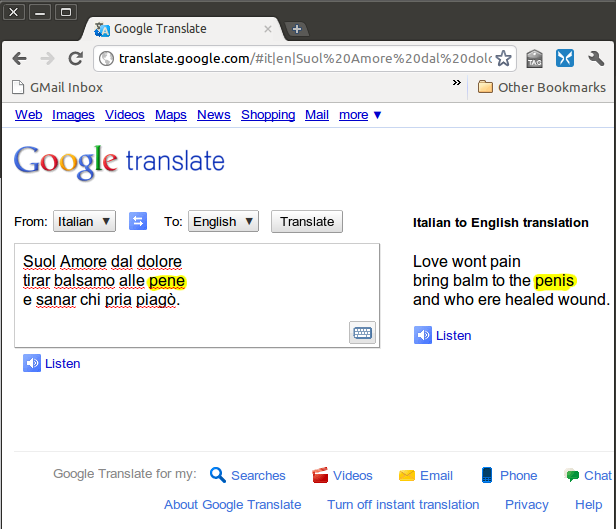Viewport: 616px width, 529px height.
Task: Click the blue phone icon beside Phone
Action: pos(487,475)
